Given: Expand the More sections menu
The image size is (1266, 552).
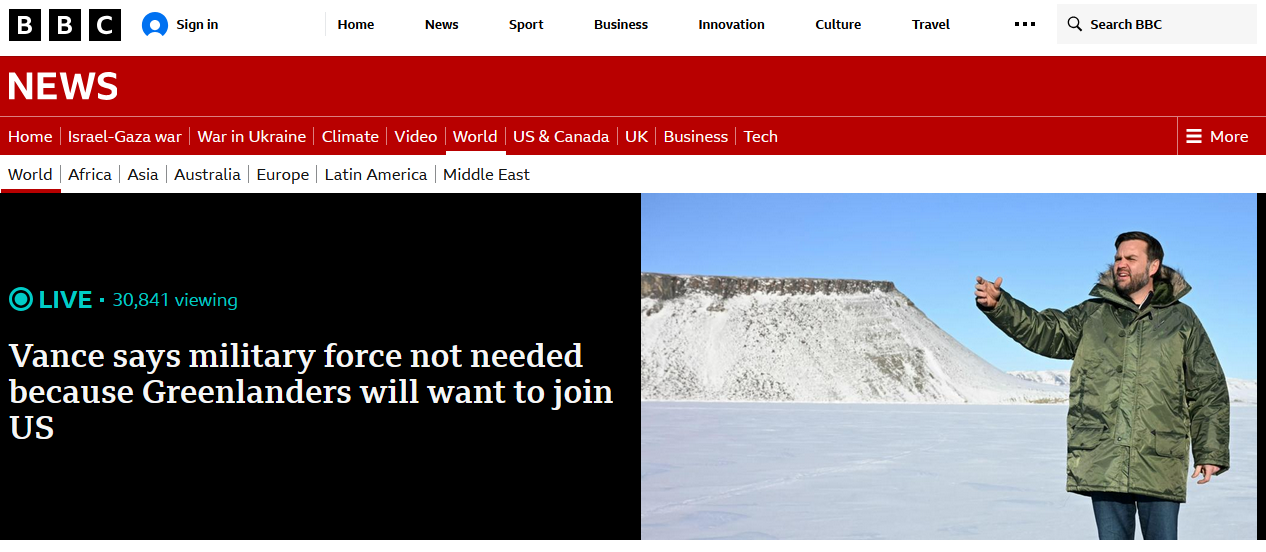Looking at the screenshot, I should [x=1217, y=136].
